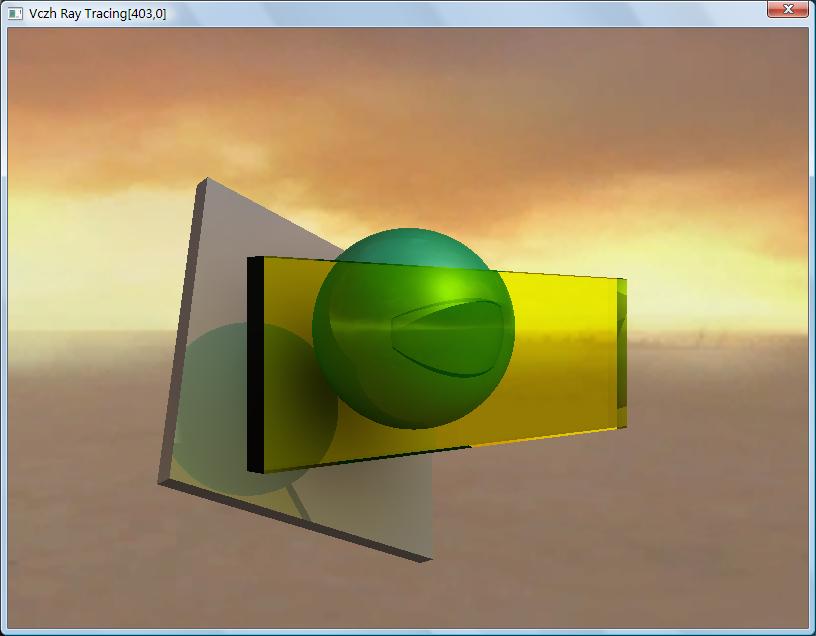
Task: Click the dark bottom frame edge of the gray mirror
Action: 295,521
